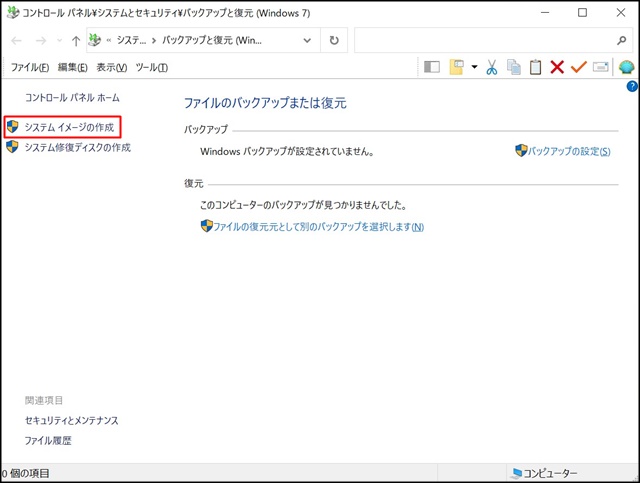Click the yellow folder view icon

click(457, 67)
